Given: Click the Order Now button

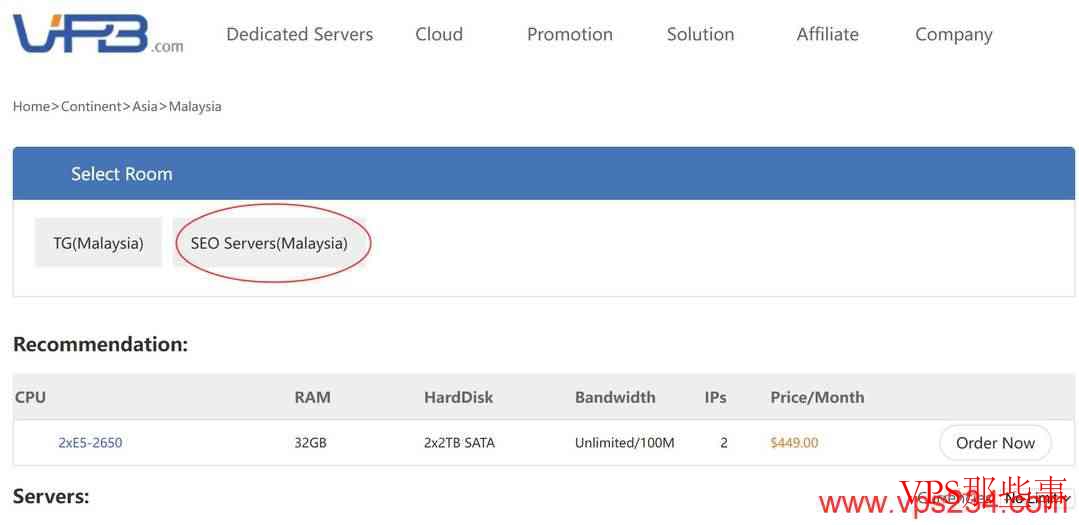Looking at the screenshot, I should click(995, 442).
